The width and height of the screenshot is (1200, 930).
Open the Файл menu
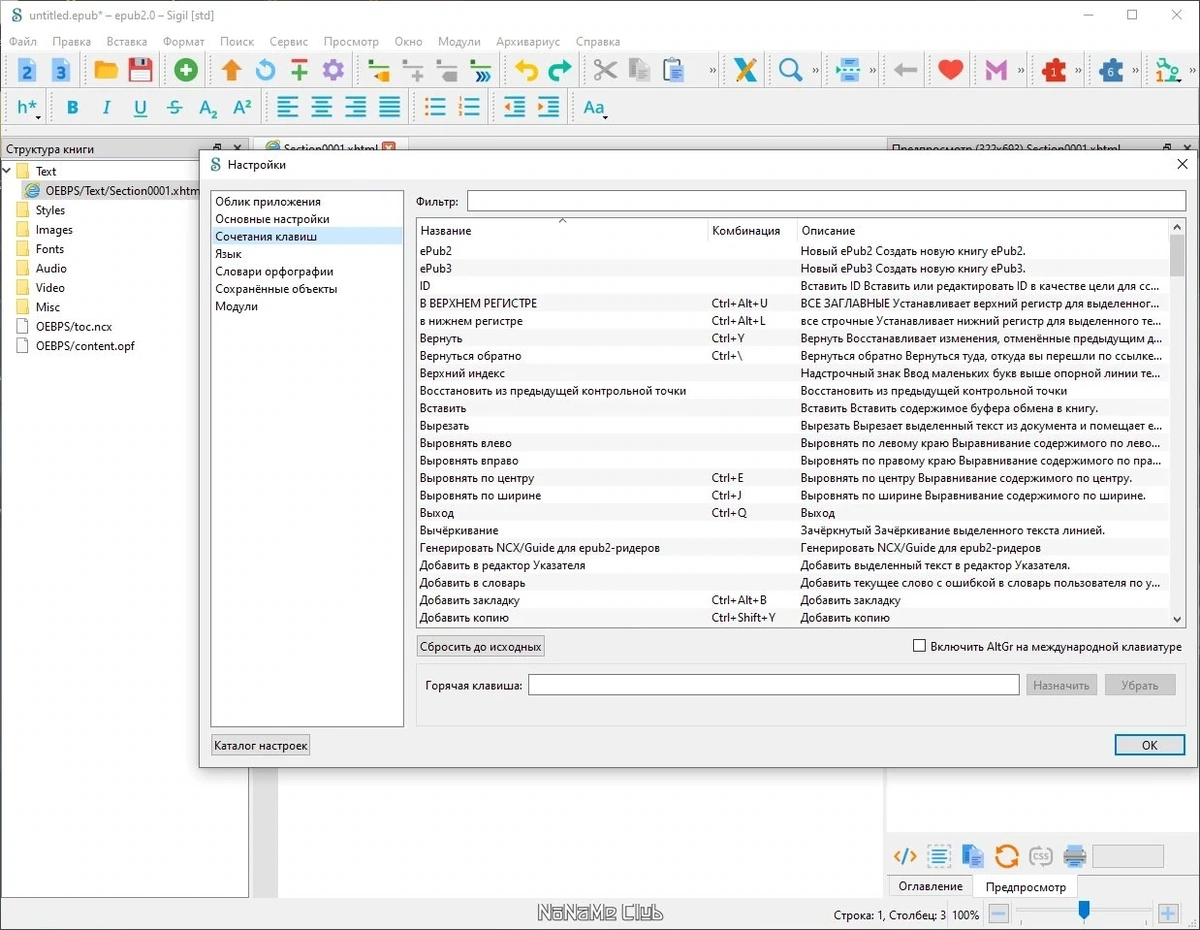[23, 42]
